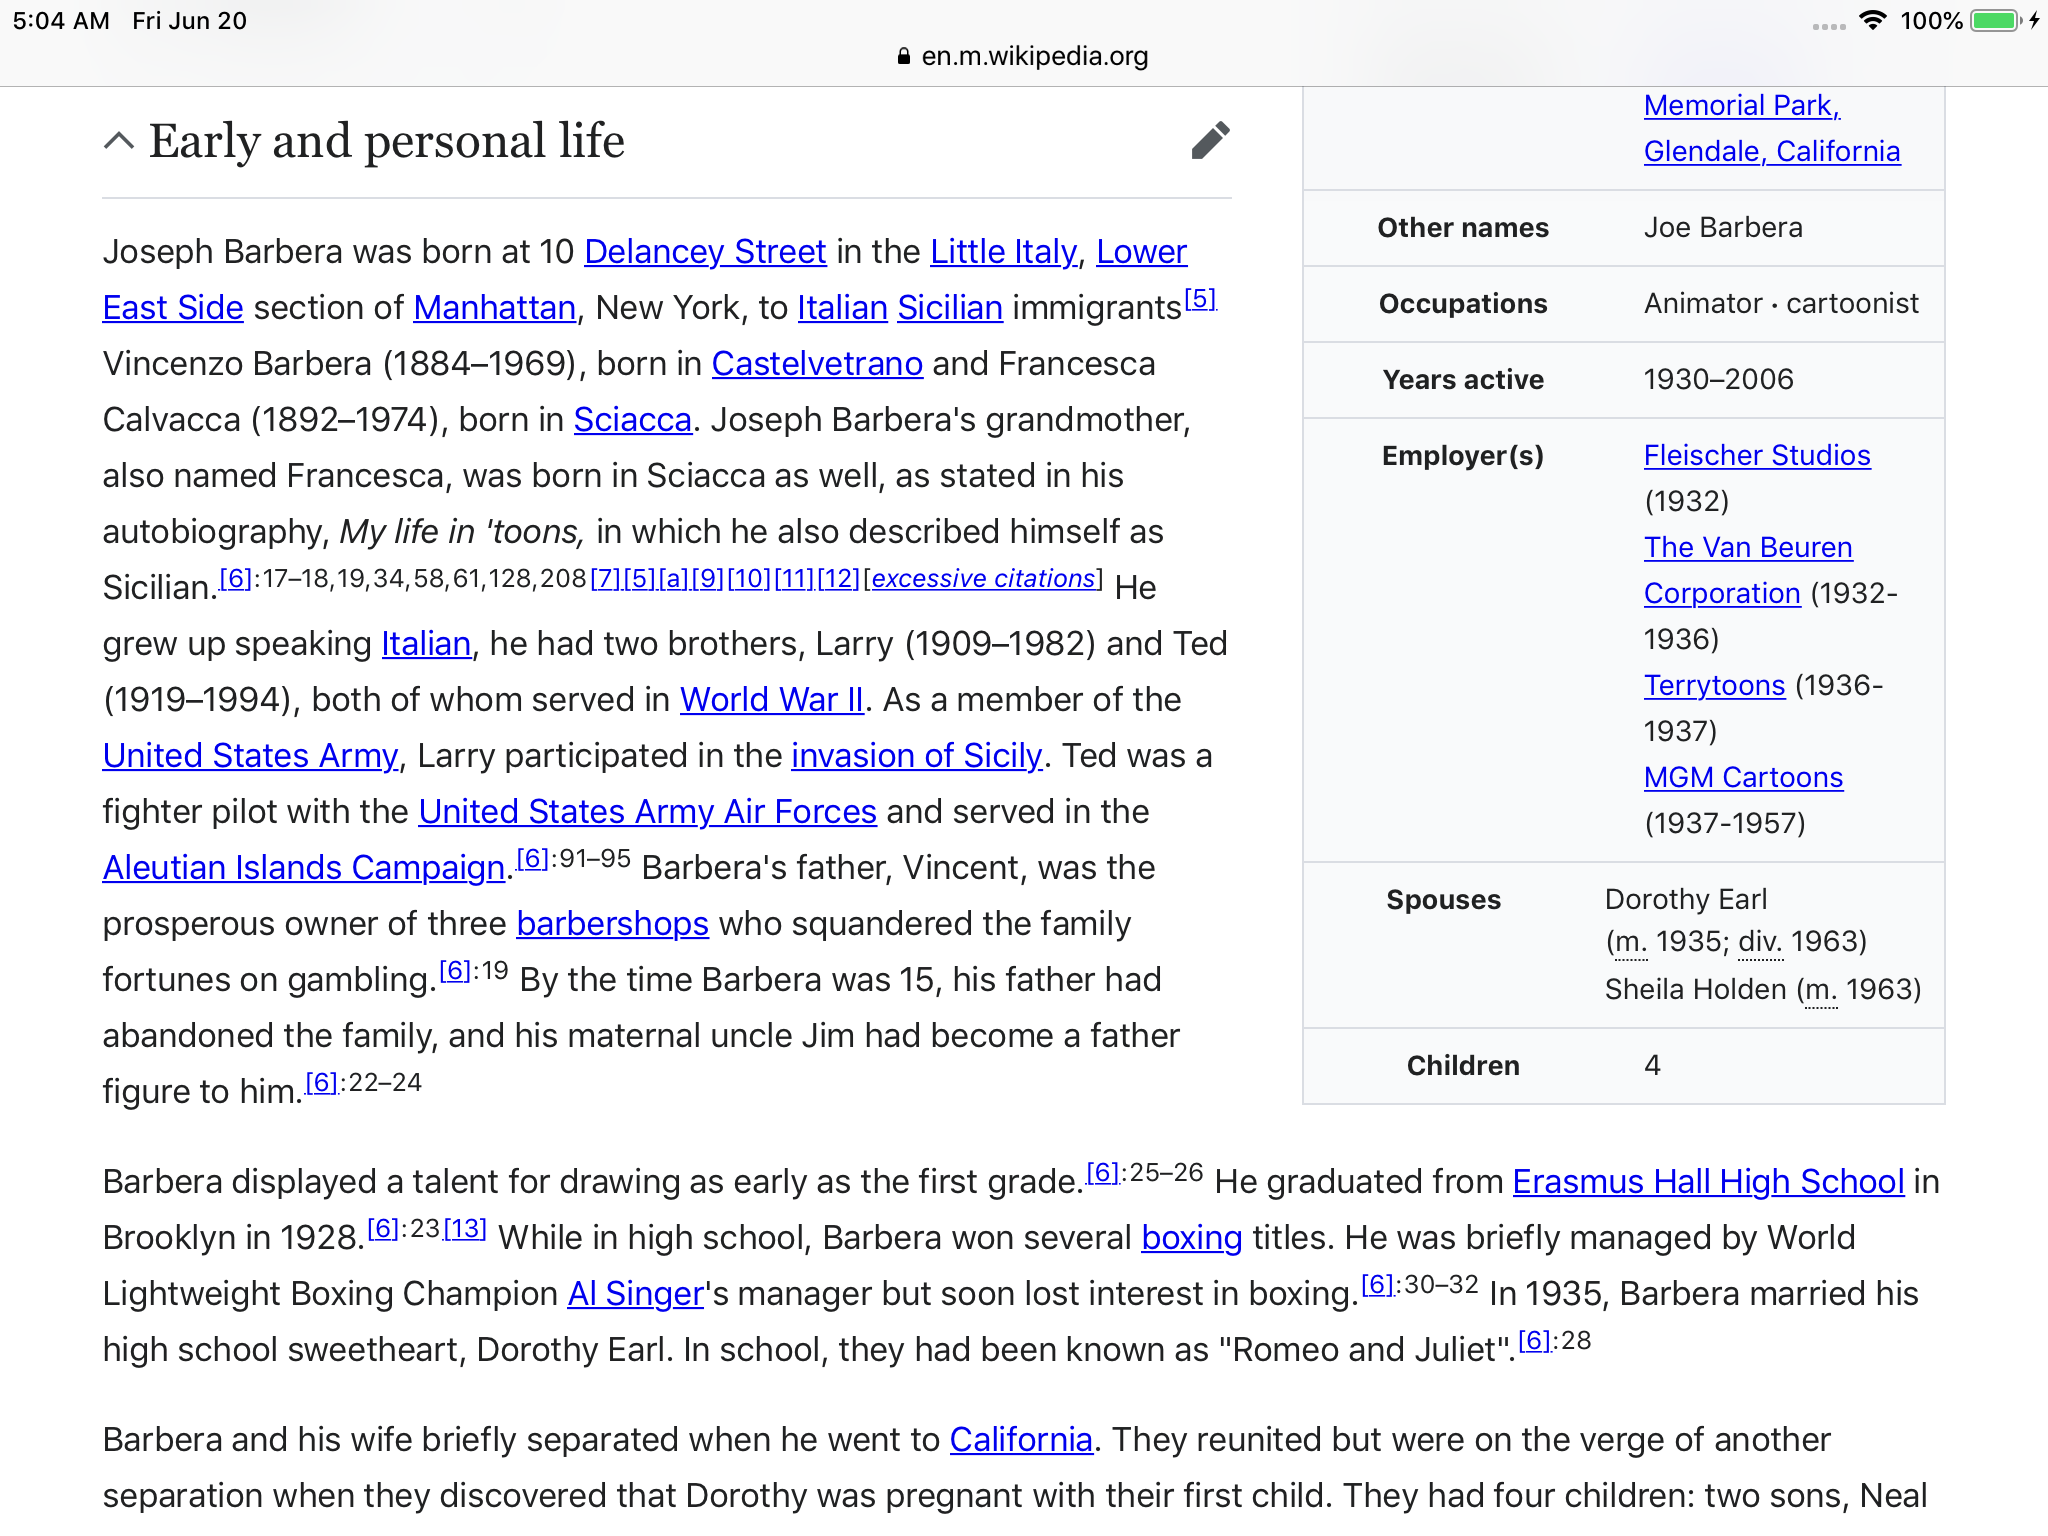Open Erasmus Hall High School link
This screenshot has width=2048, height=1536.
pyautogui.click(x=1708, y=1181)
